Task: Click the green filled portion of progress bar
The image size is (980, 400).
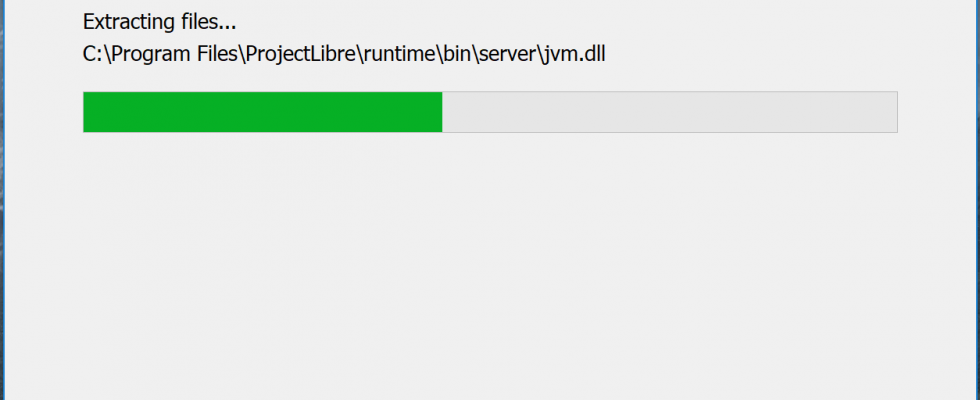Action: (x=262, y=112)
